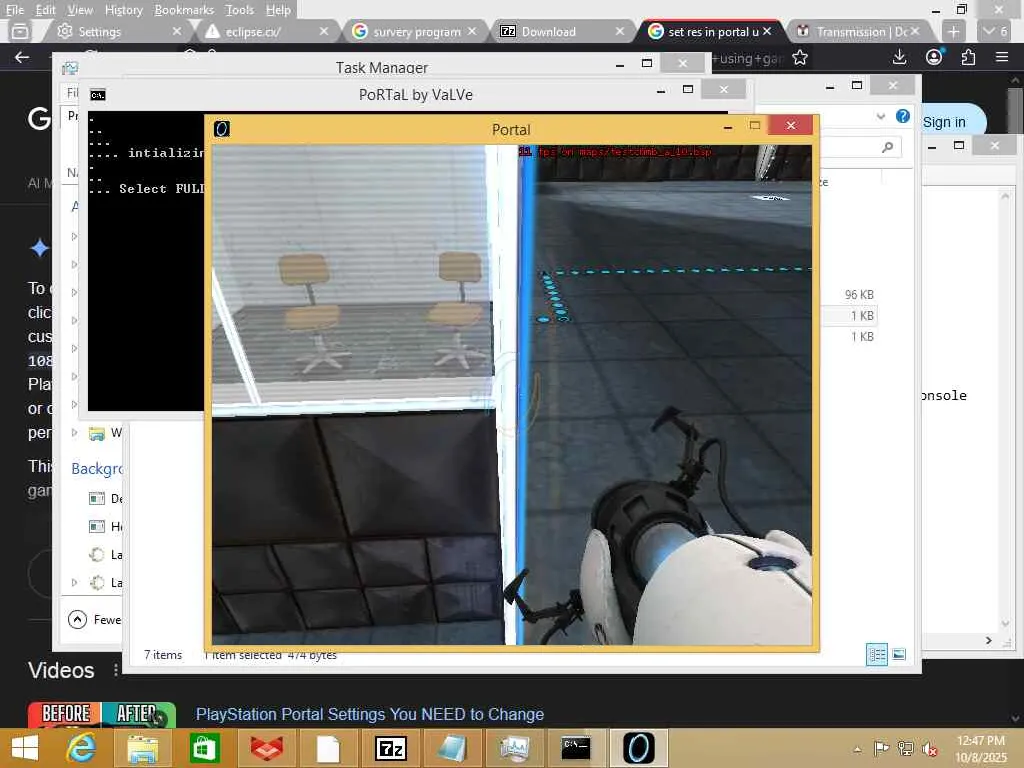The image size is (1024, 768).
Task: Switch File Explorer to details view
Action: coord(876,654)
